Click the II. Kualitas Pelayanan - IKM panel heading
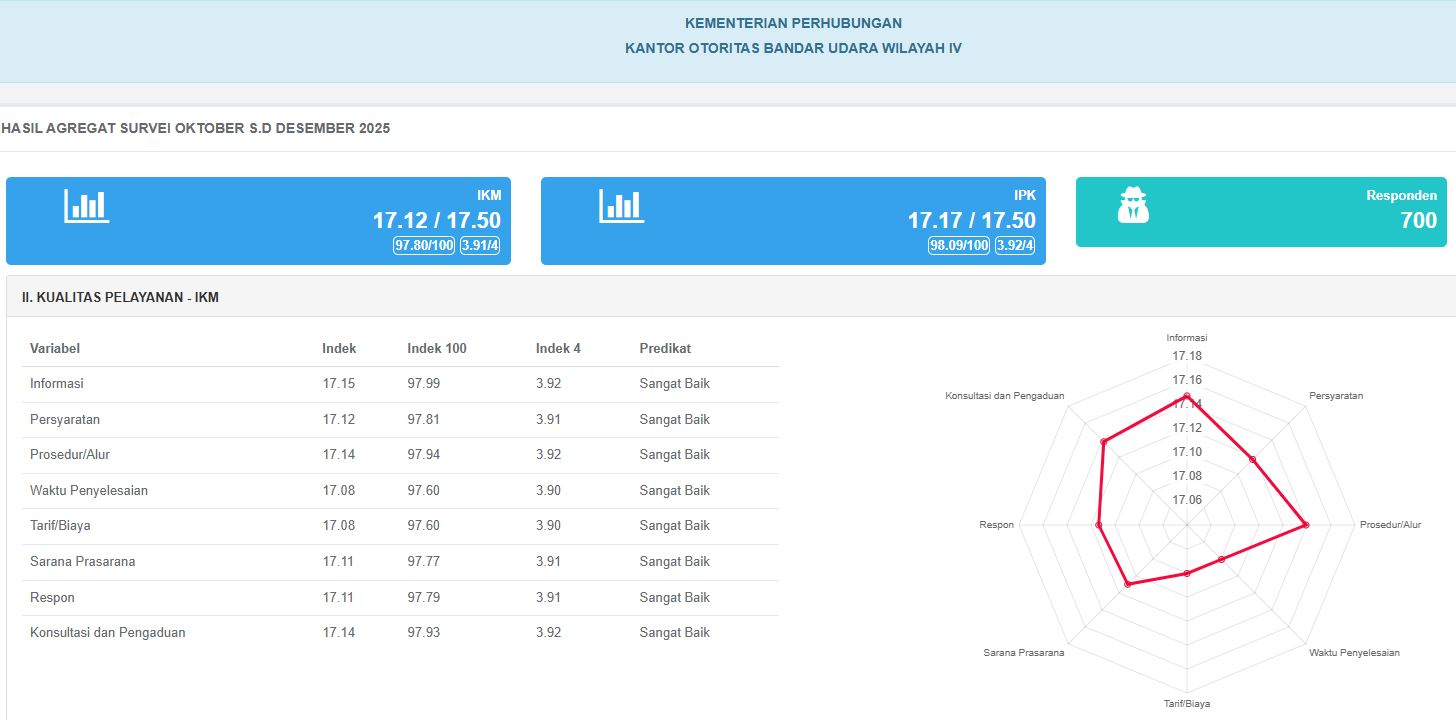 (120, 298)
